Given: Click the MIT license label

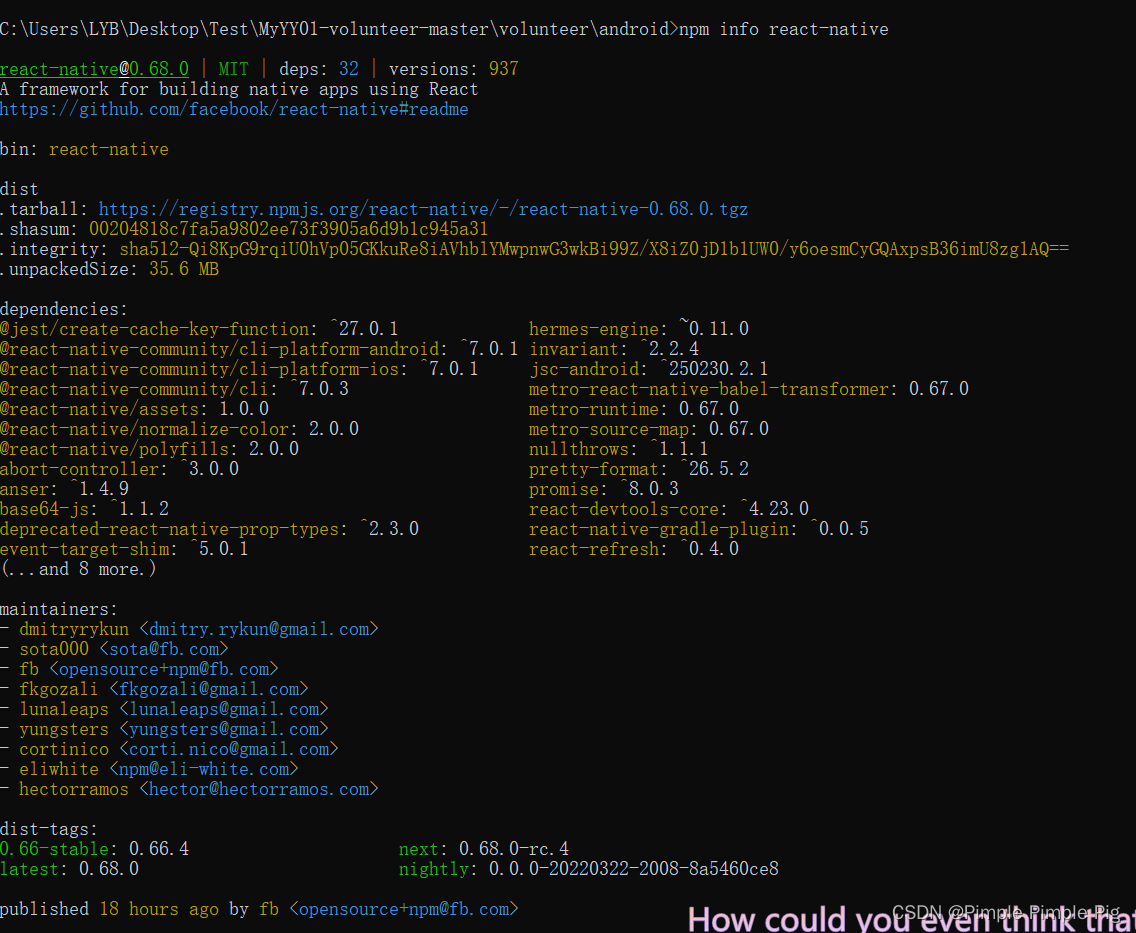Looking at the screenshot, I should 233,70.
